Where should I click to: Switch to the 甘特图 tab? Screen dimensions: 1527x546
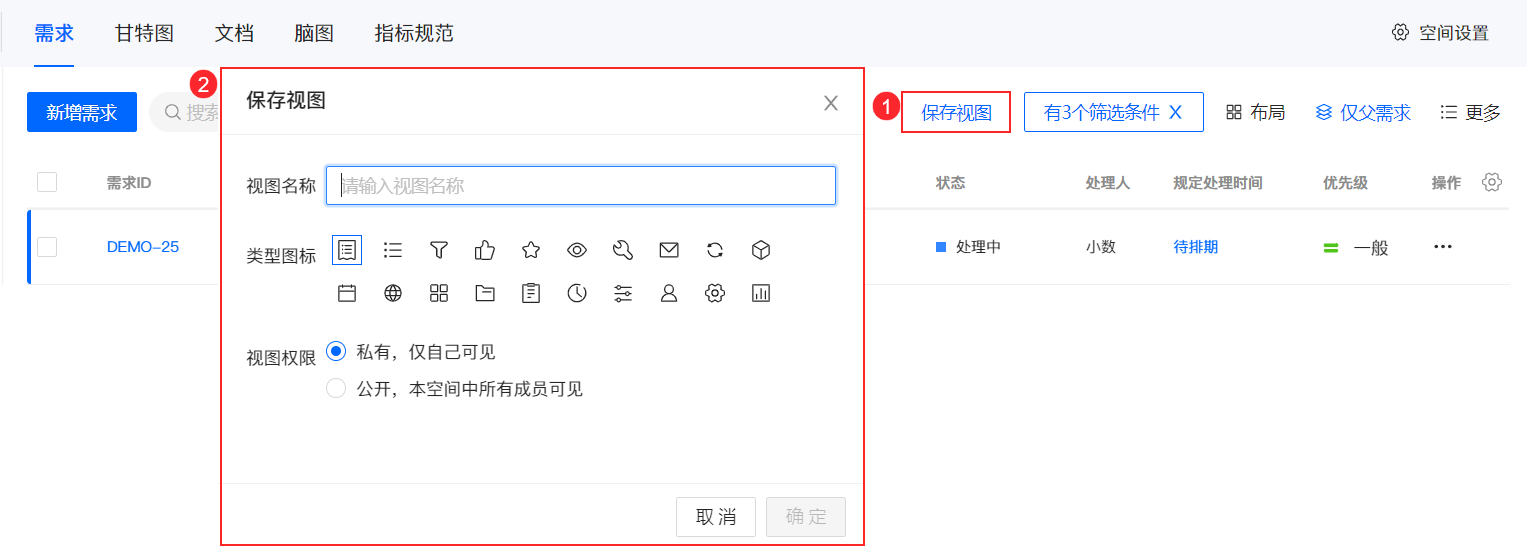145,33
